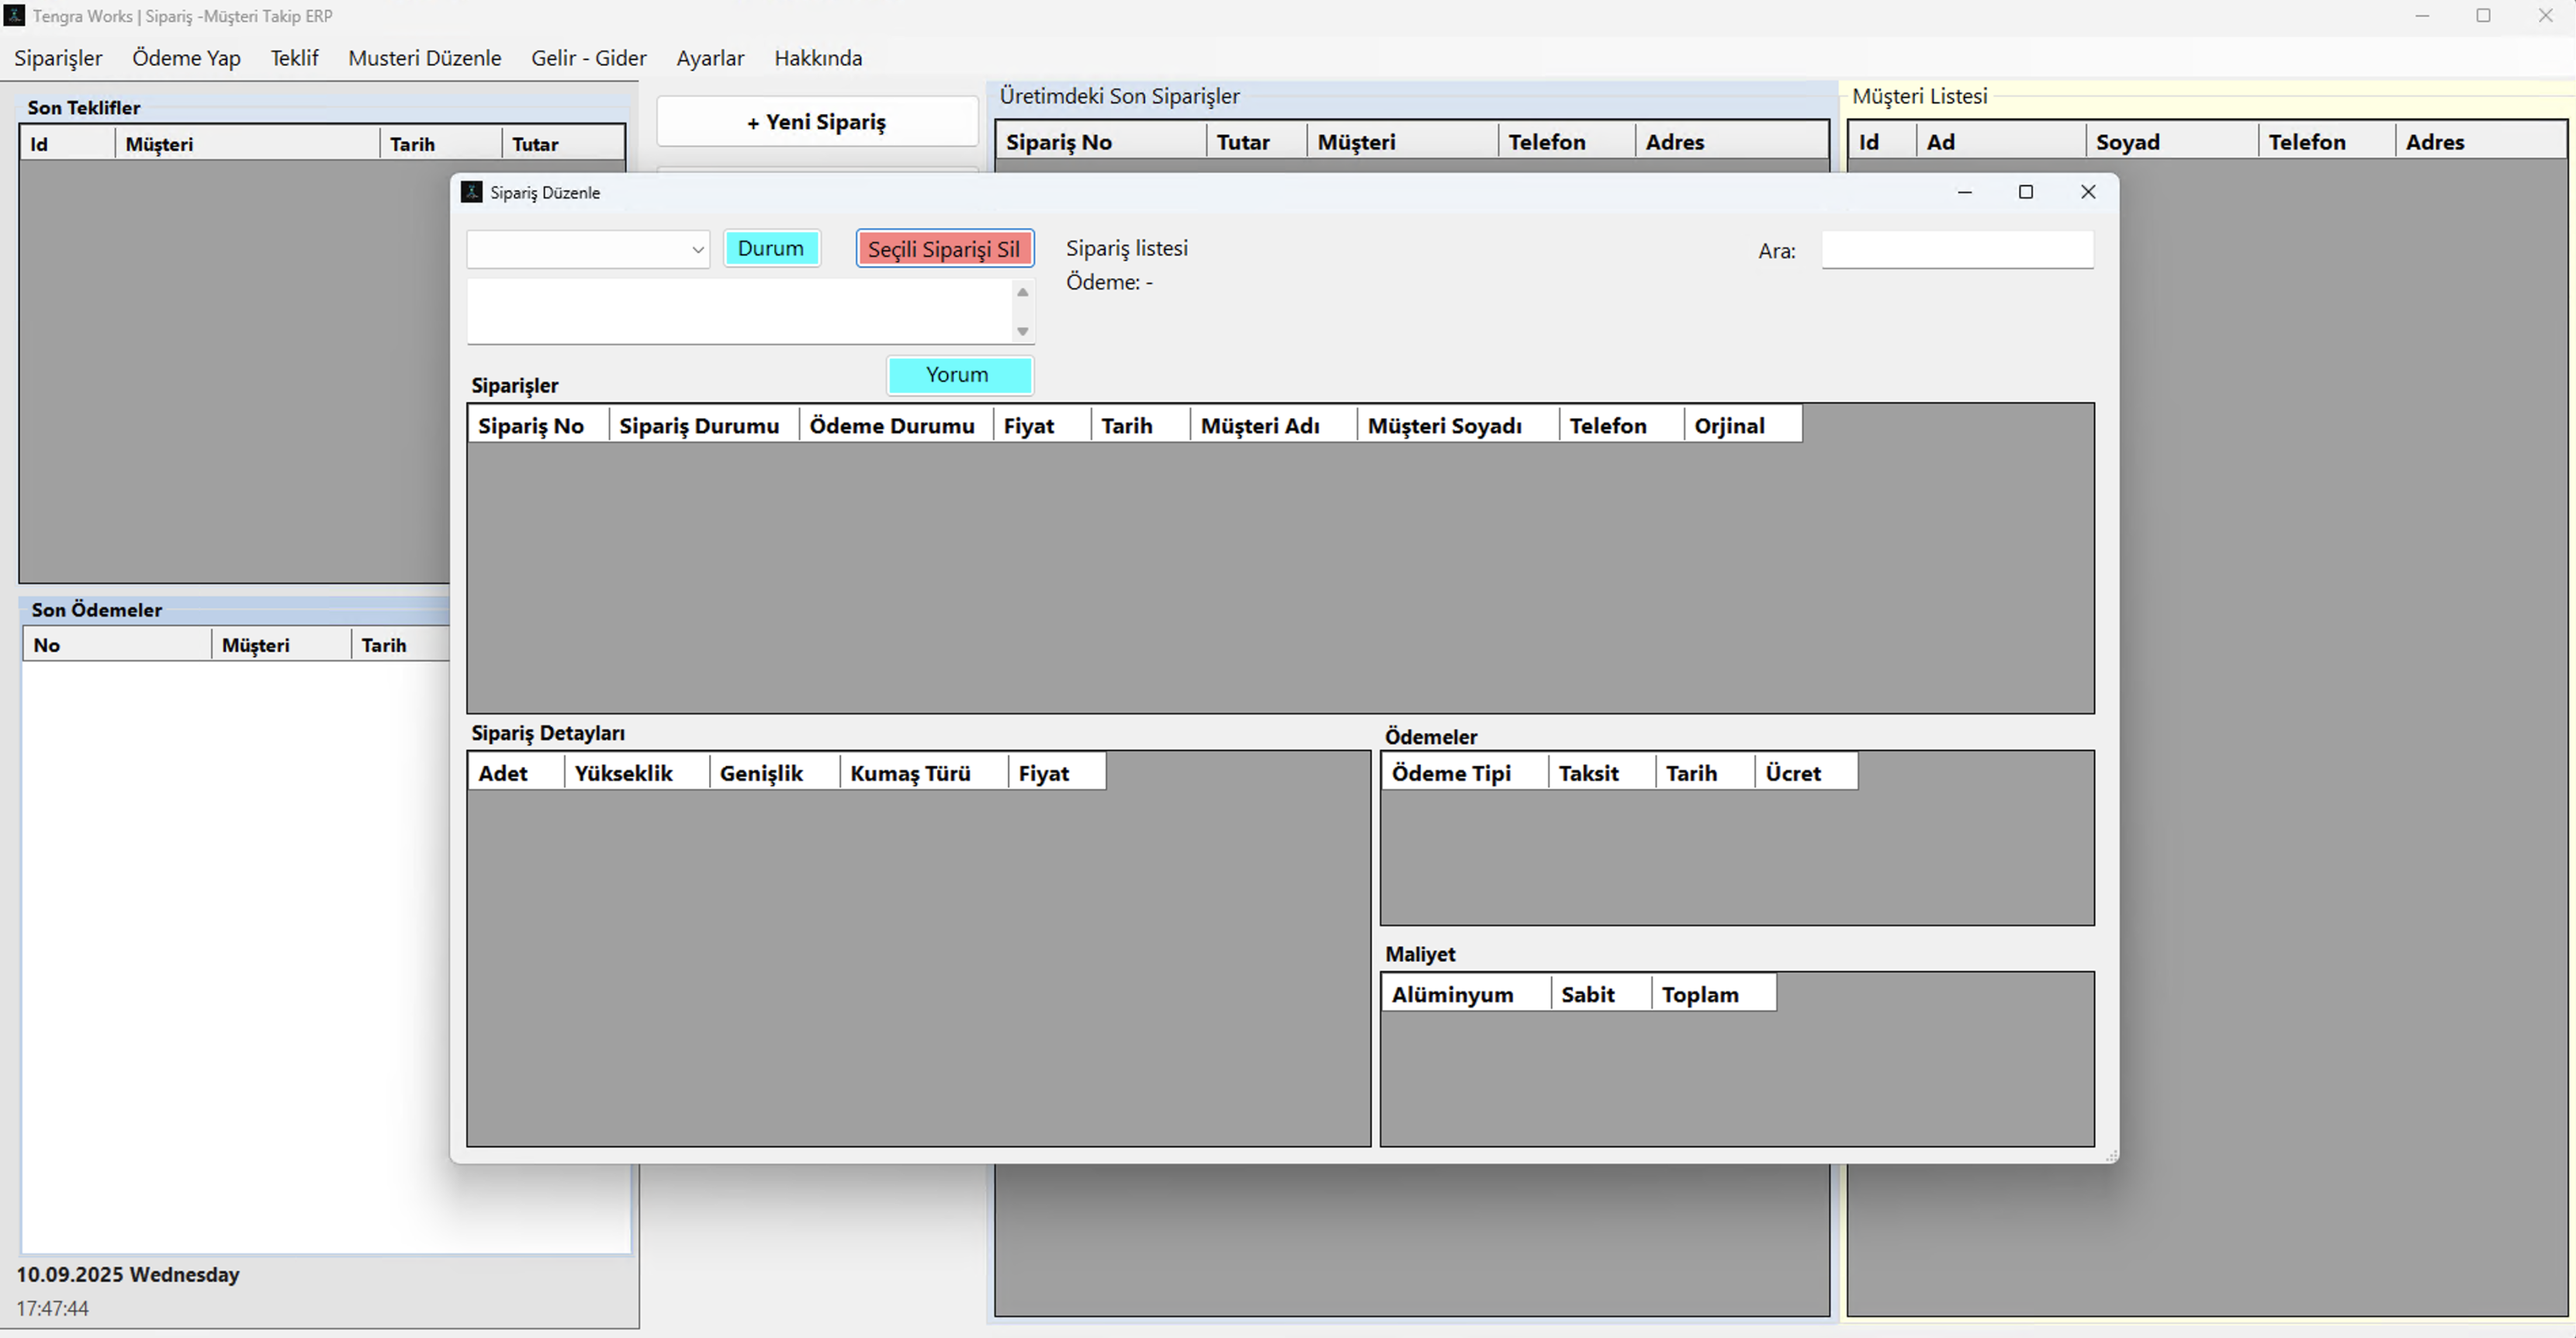Click comment box scroll down arrow
Screen dimensions: 2576x1338
(1022, 331)
